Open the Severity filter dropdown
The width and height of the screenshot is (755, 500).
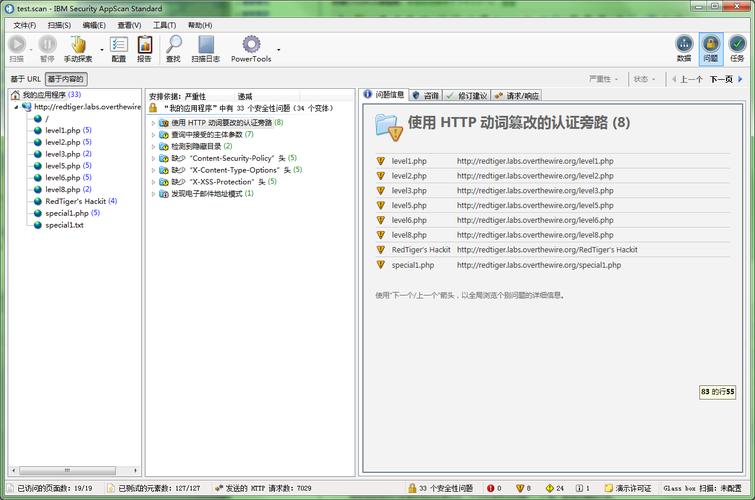pos(603,79)
